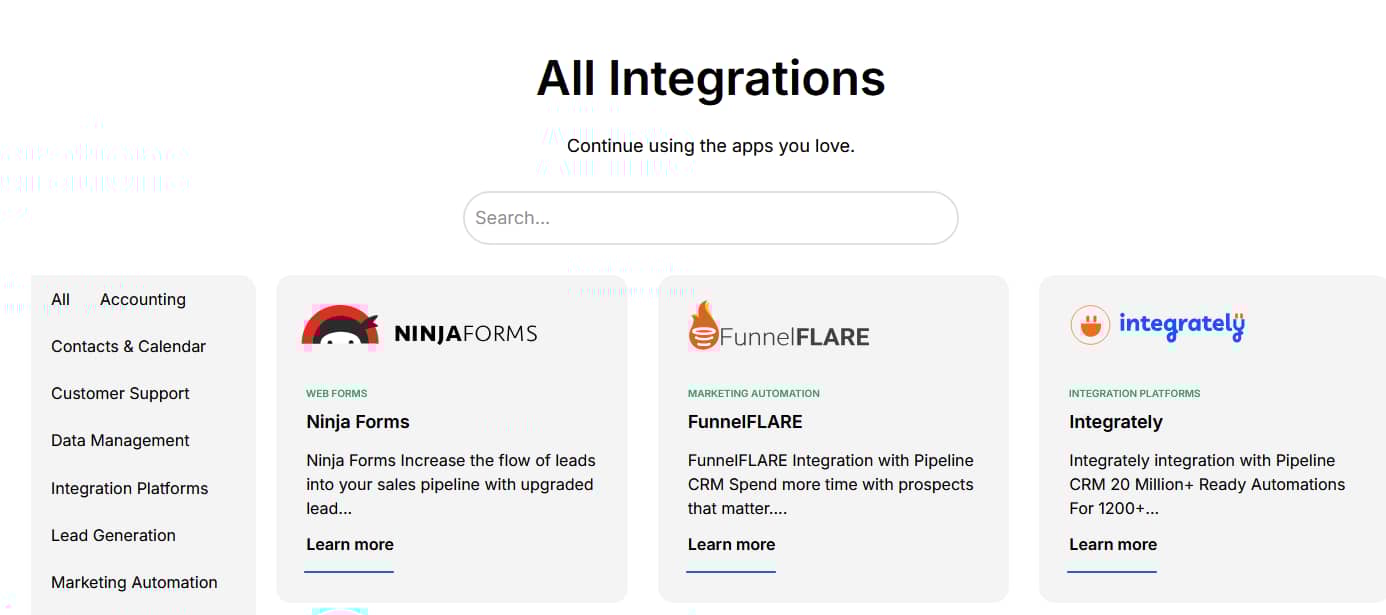
Task: Select the Accounting category filter
Action: pyautogui.click(x=142, y=299)
